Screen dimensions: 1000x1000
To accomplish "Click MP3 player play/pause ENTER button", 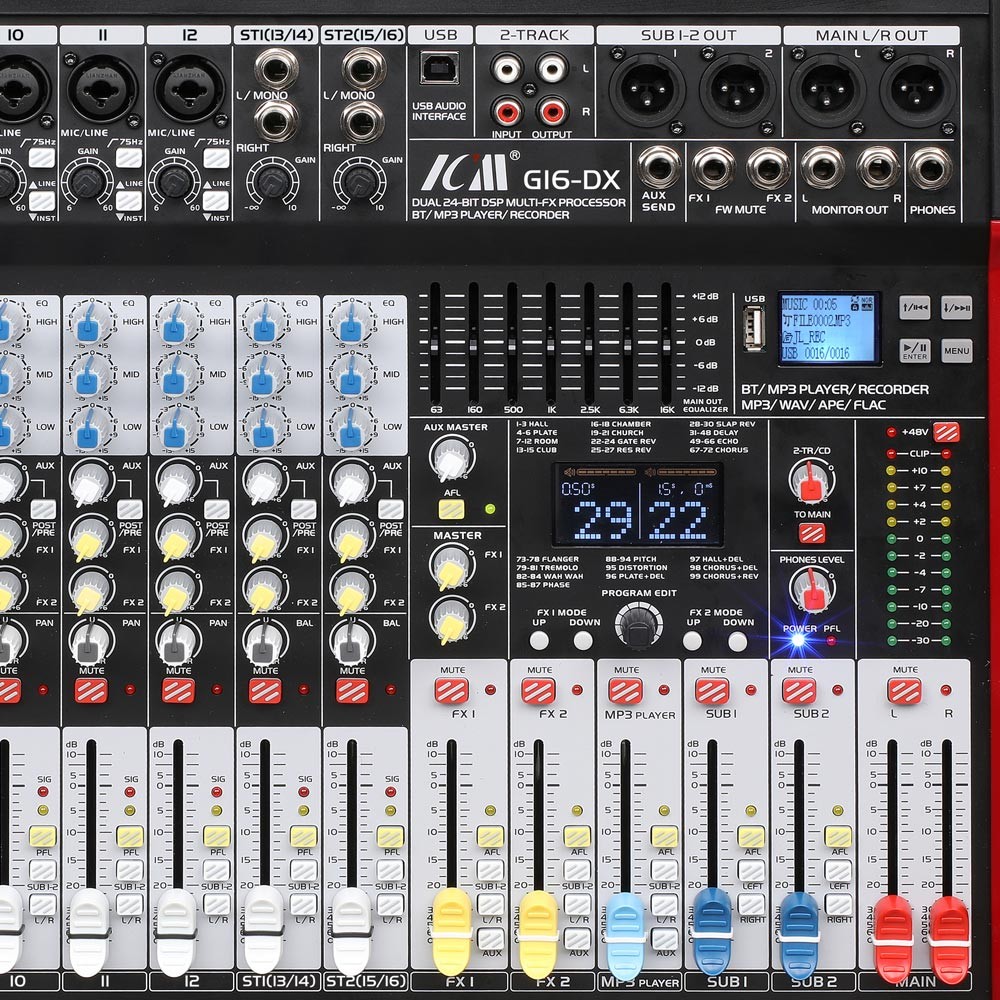I will point(915,350).
